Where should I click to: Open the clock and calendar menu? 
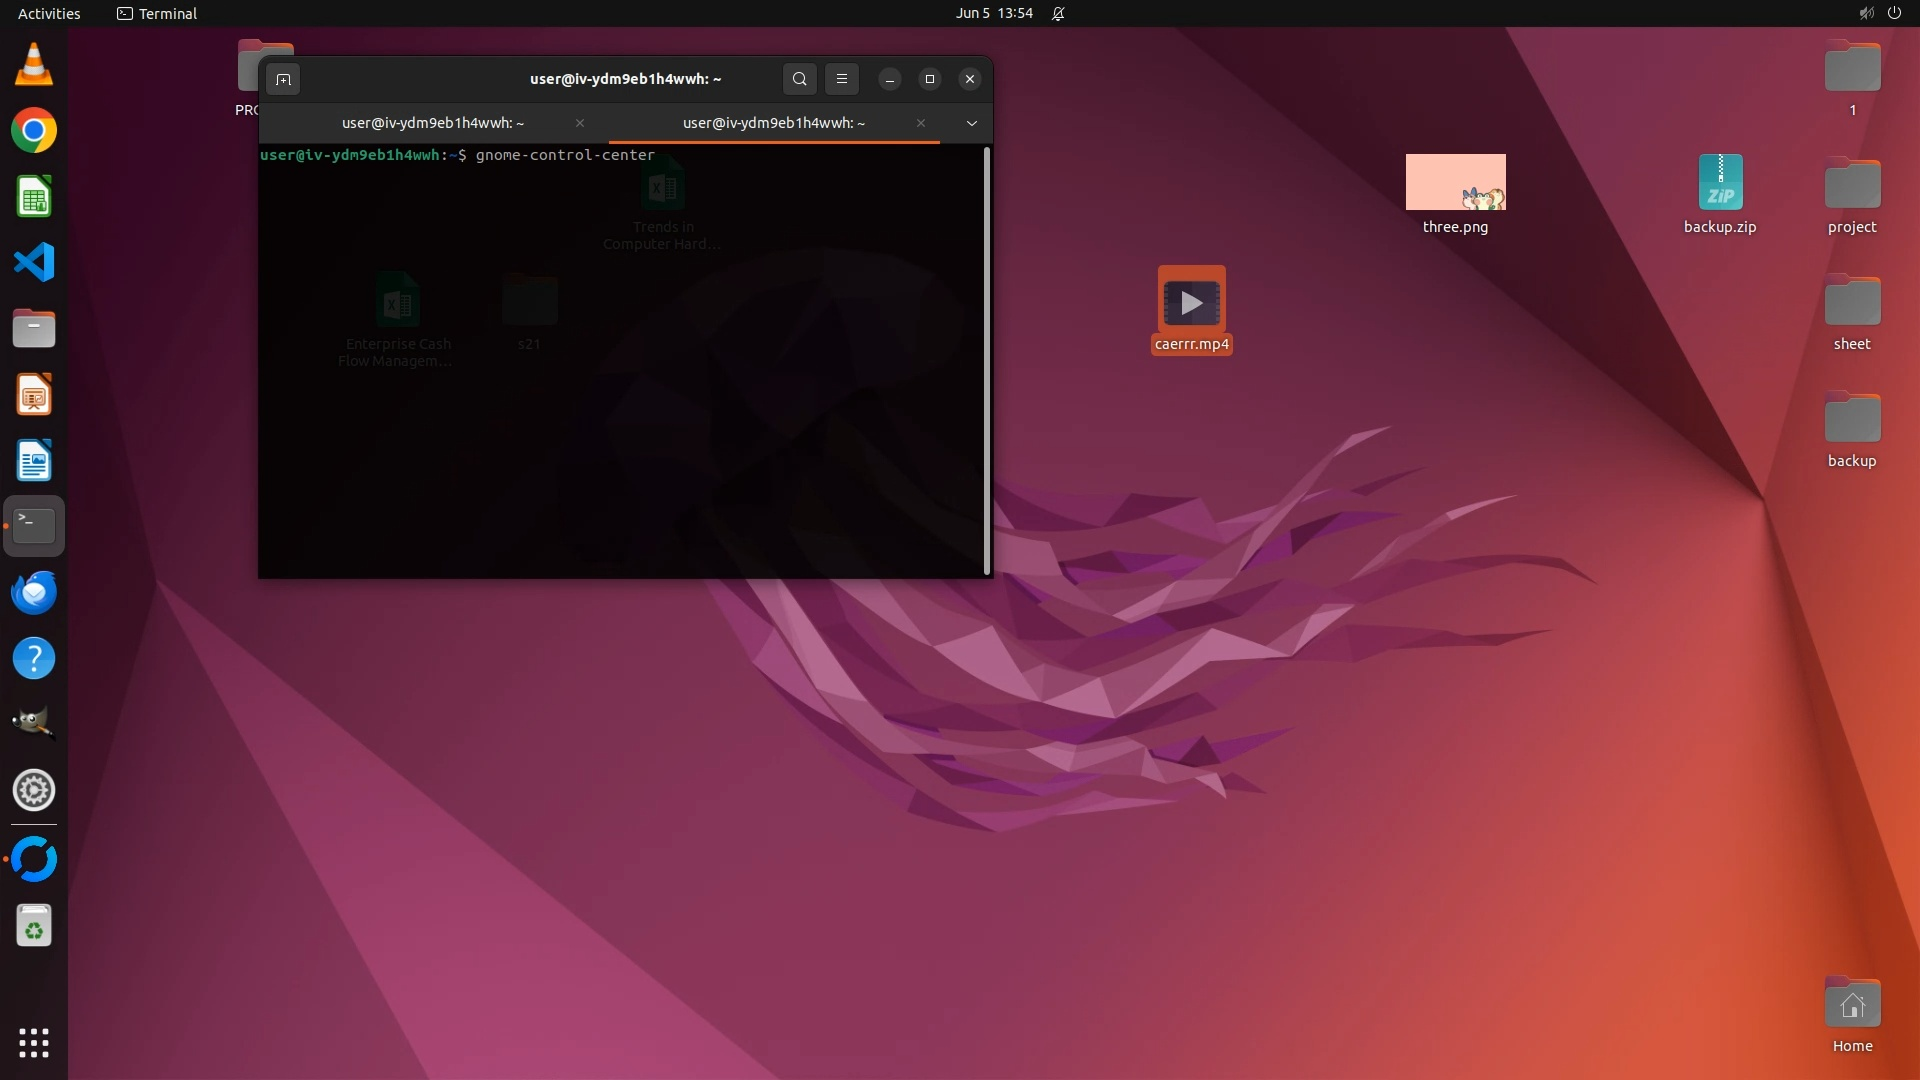coord(994,14)
